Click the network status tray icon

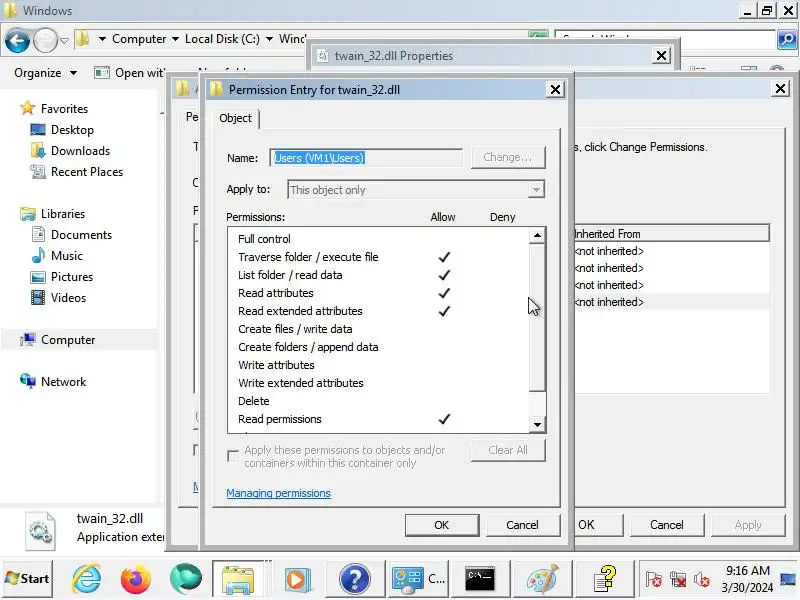tap(678, 579)
